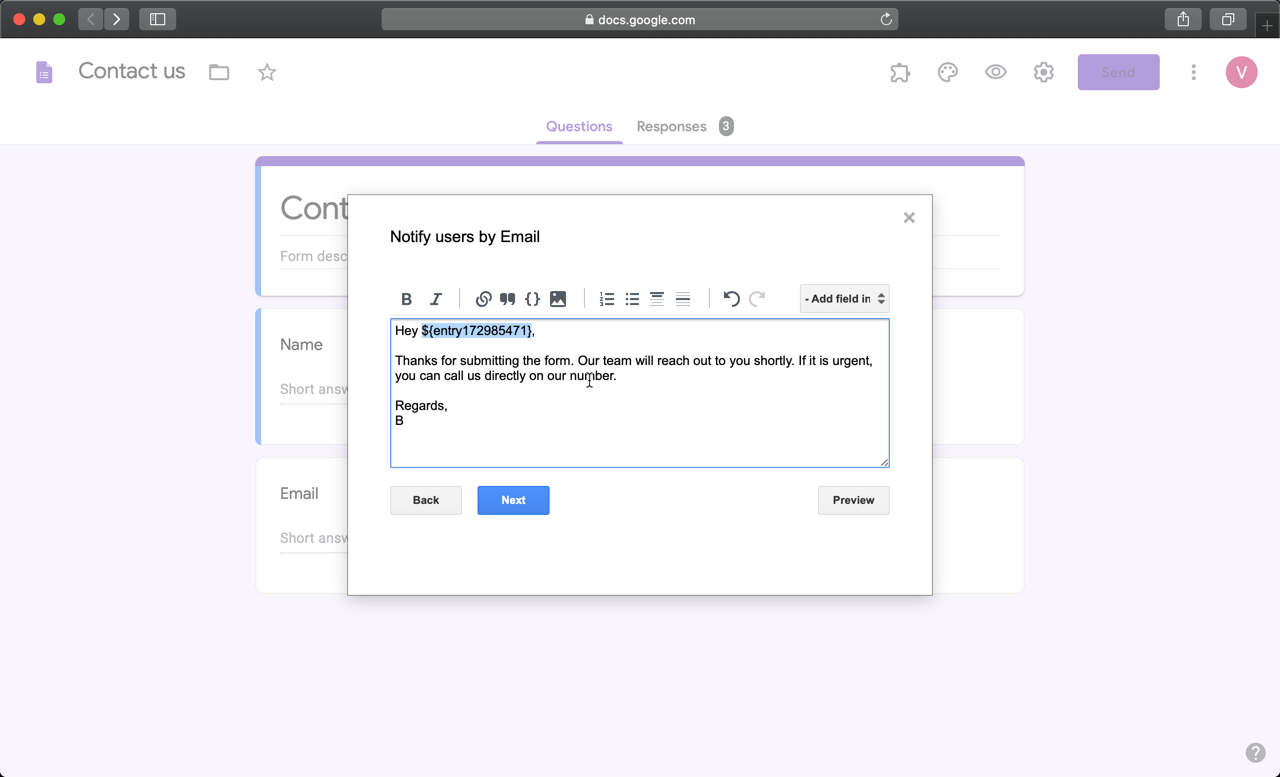The width and height of the screenshot is (1280, 777).
Task: Open the Add-ons puzzle piece menu
Action: [x=899, y=72]
